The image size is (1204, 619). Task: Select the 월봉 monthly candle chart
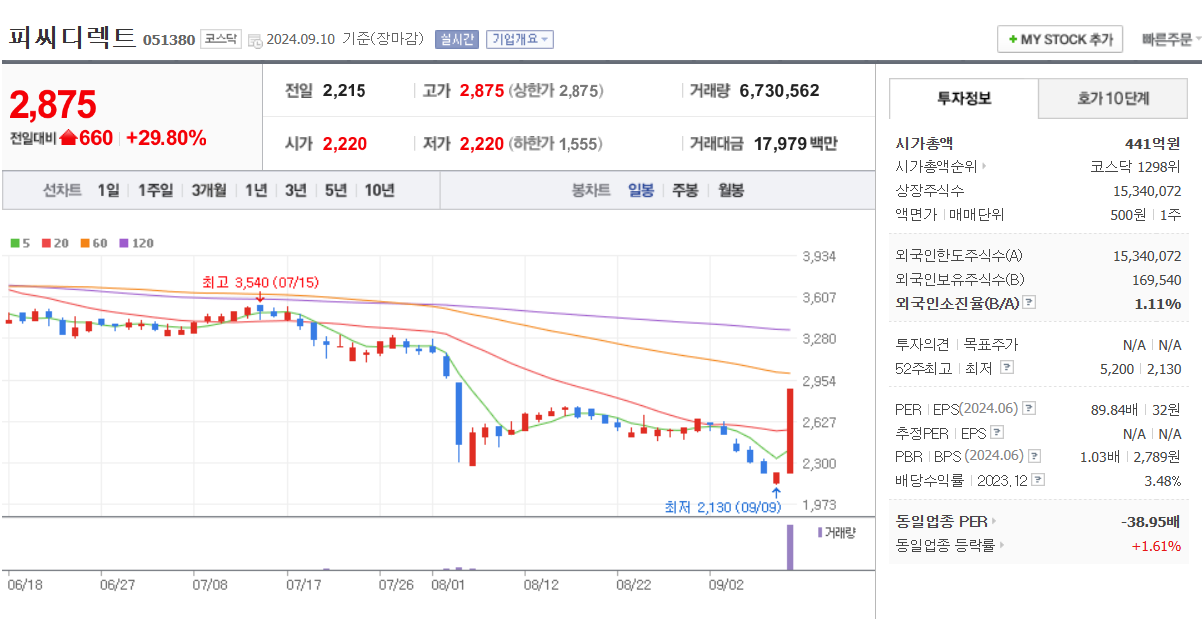click(731, 190)
